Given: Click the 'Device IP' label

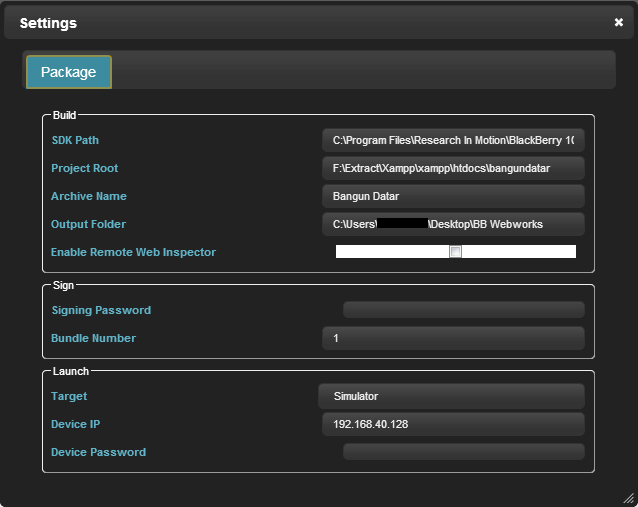Looking at the screenshot, I should click(x=76, y=424).
